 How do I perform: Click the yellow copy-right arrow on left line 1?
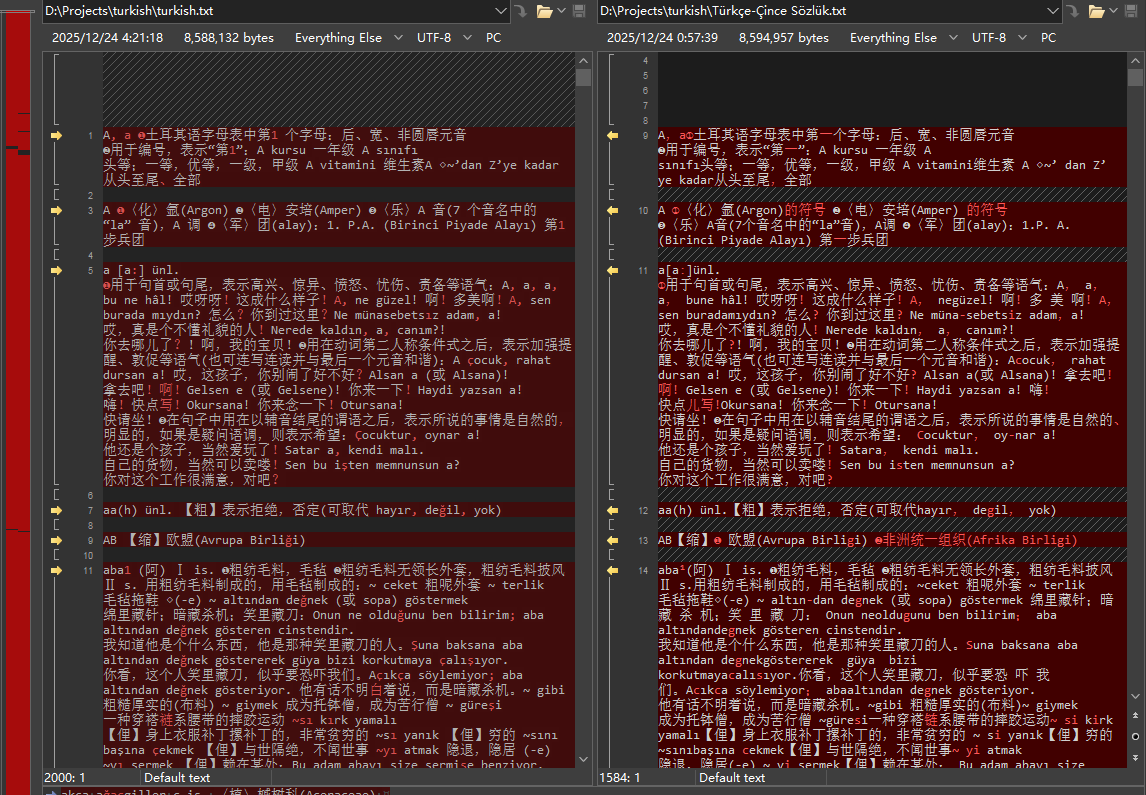(x=57, y=135)
